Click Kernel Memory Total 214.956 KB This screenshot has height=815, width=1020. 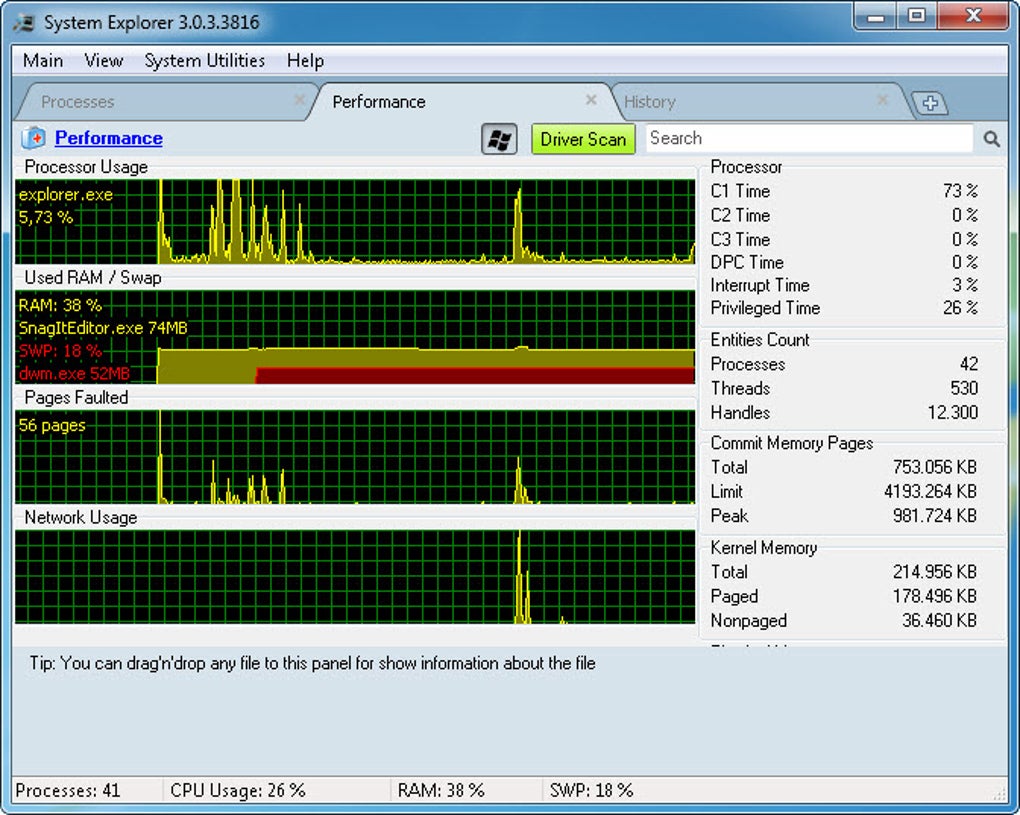coord(935,572)
